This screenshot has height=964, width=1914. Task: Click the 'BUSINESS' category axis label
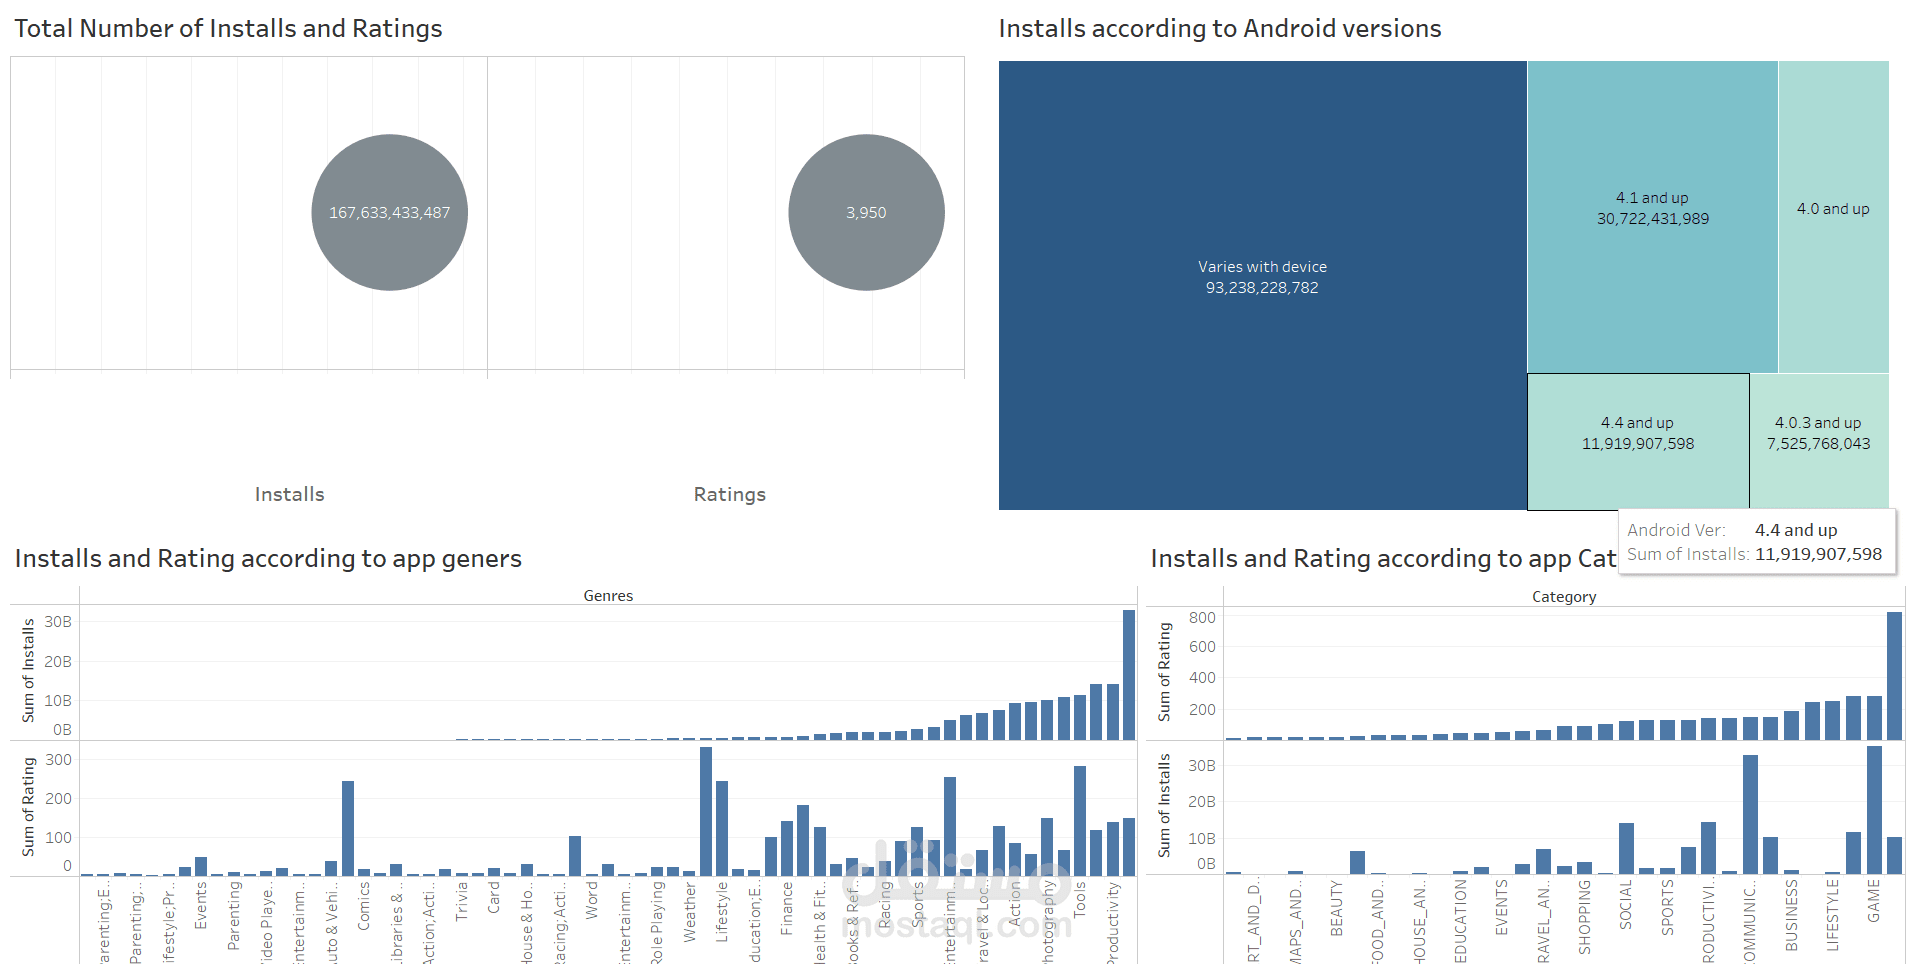[x=1792, y=915]
